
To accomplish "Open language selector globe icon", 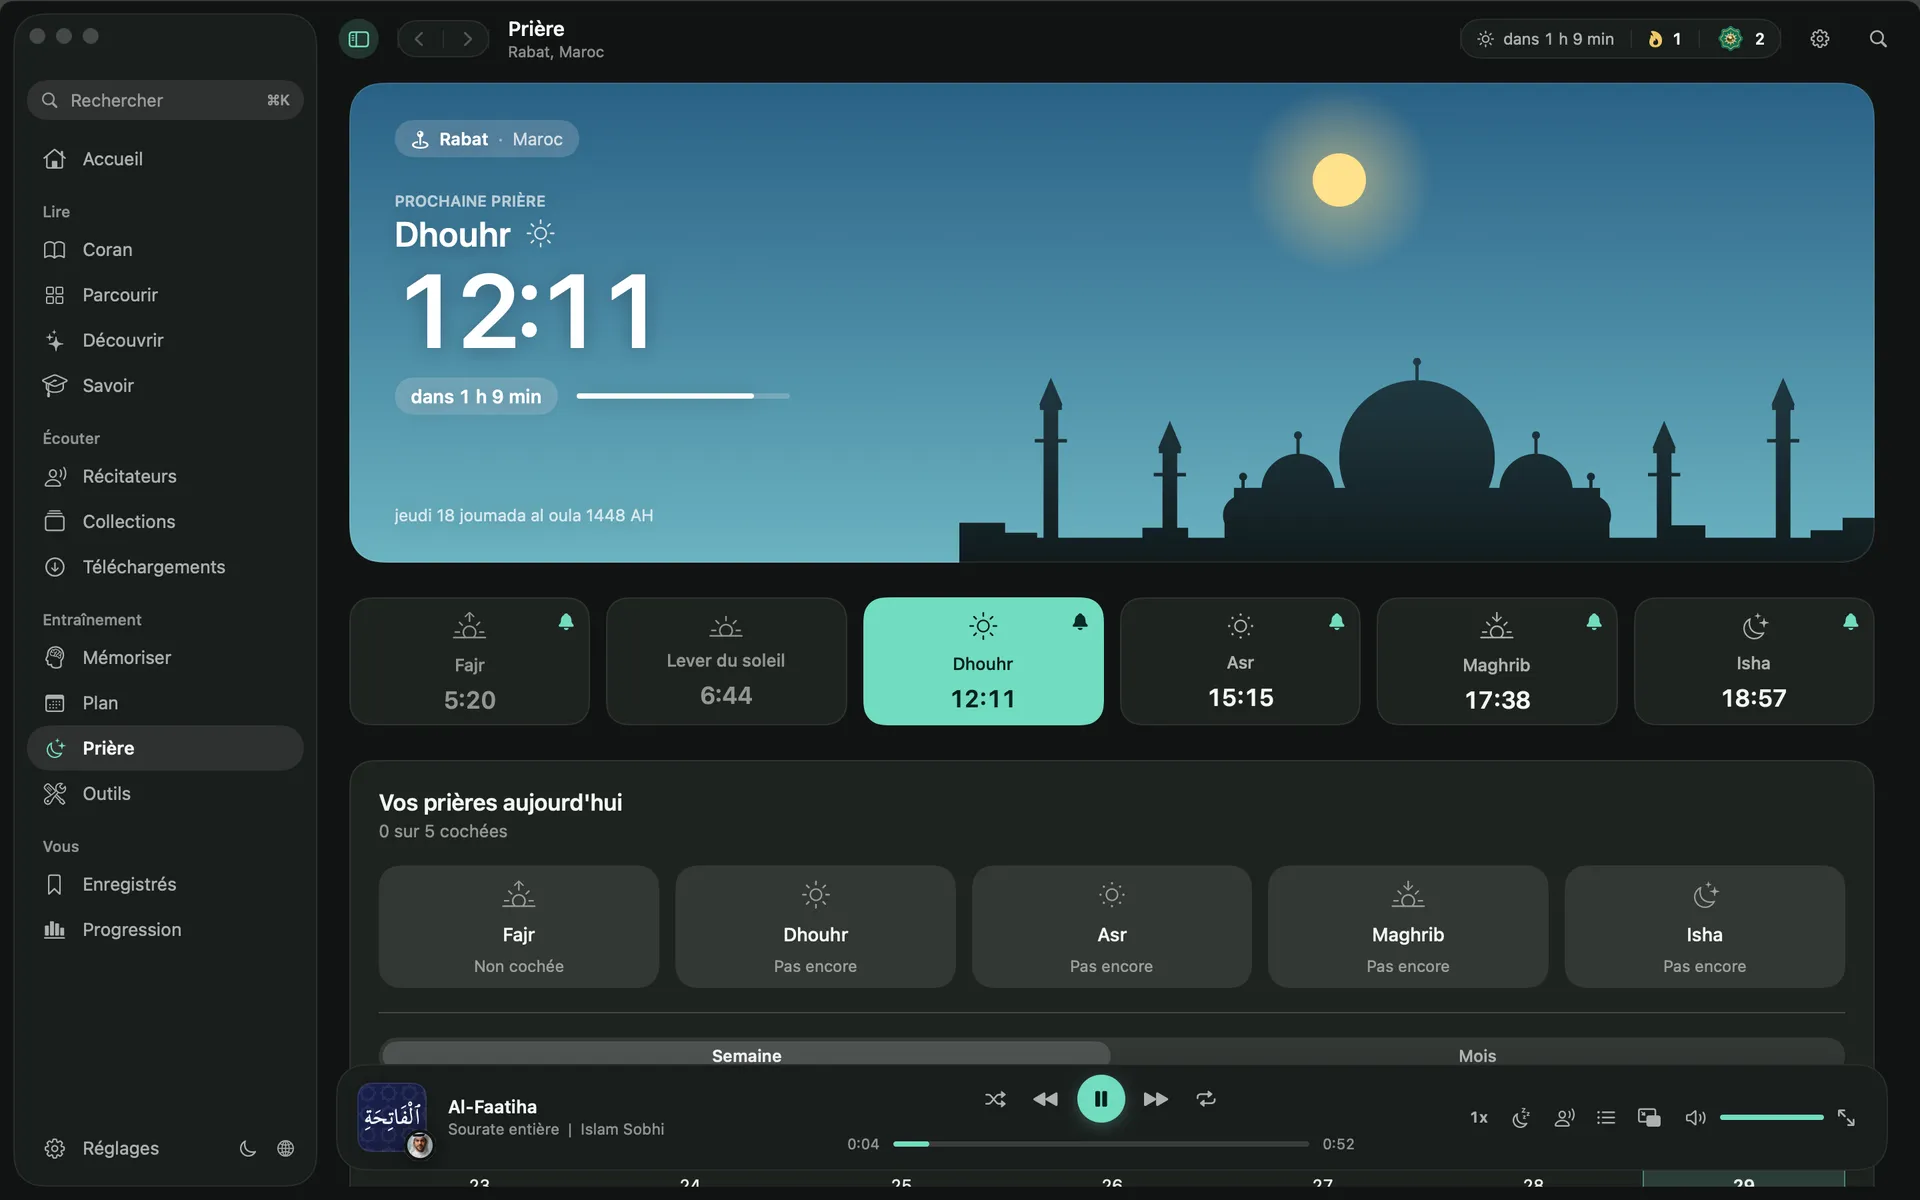I will (286, 1148).
